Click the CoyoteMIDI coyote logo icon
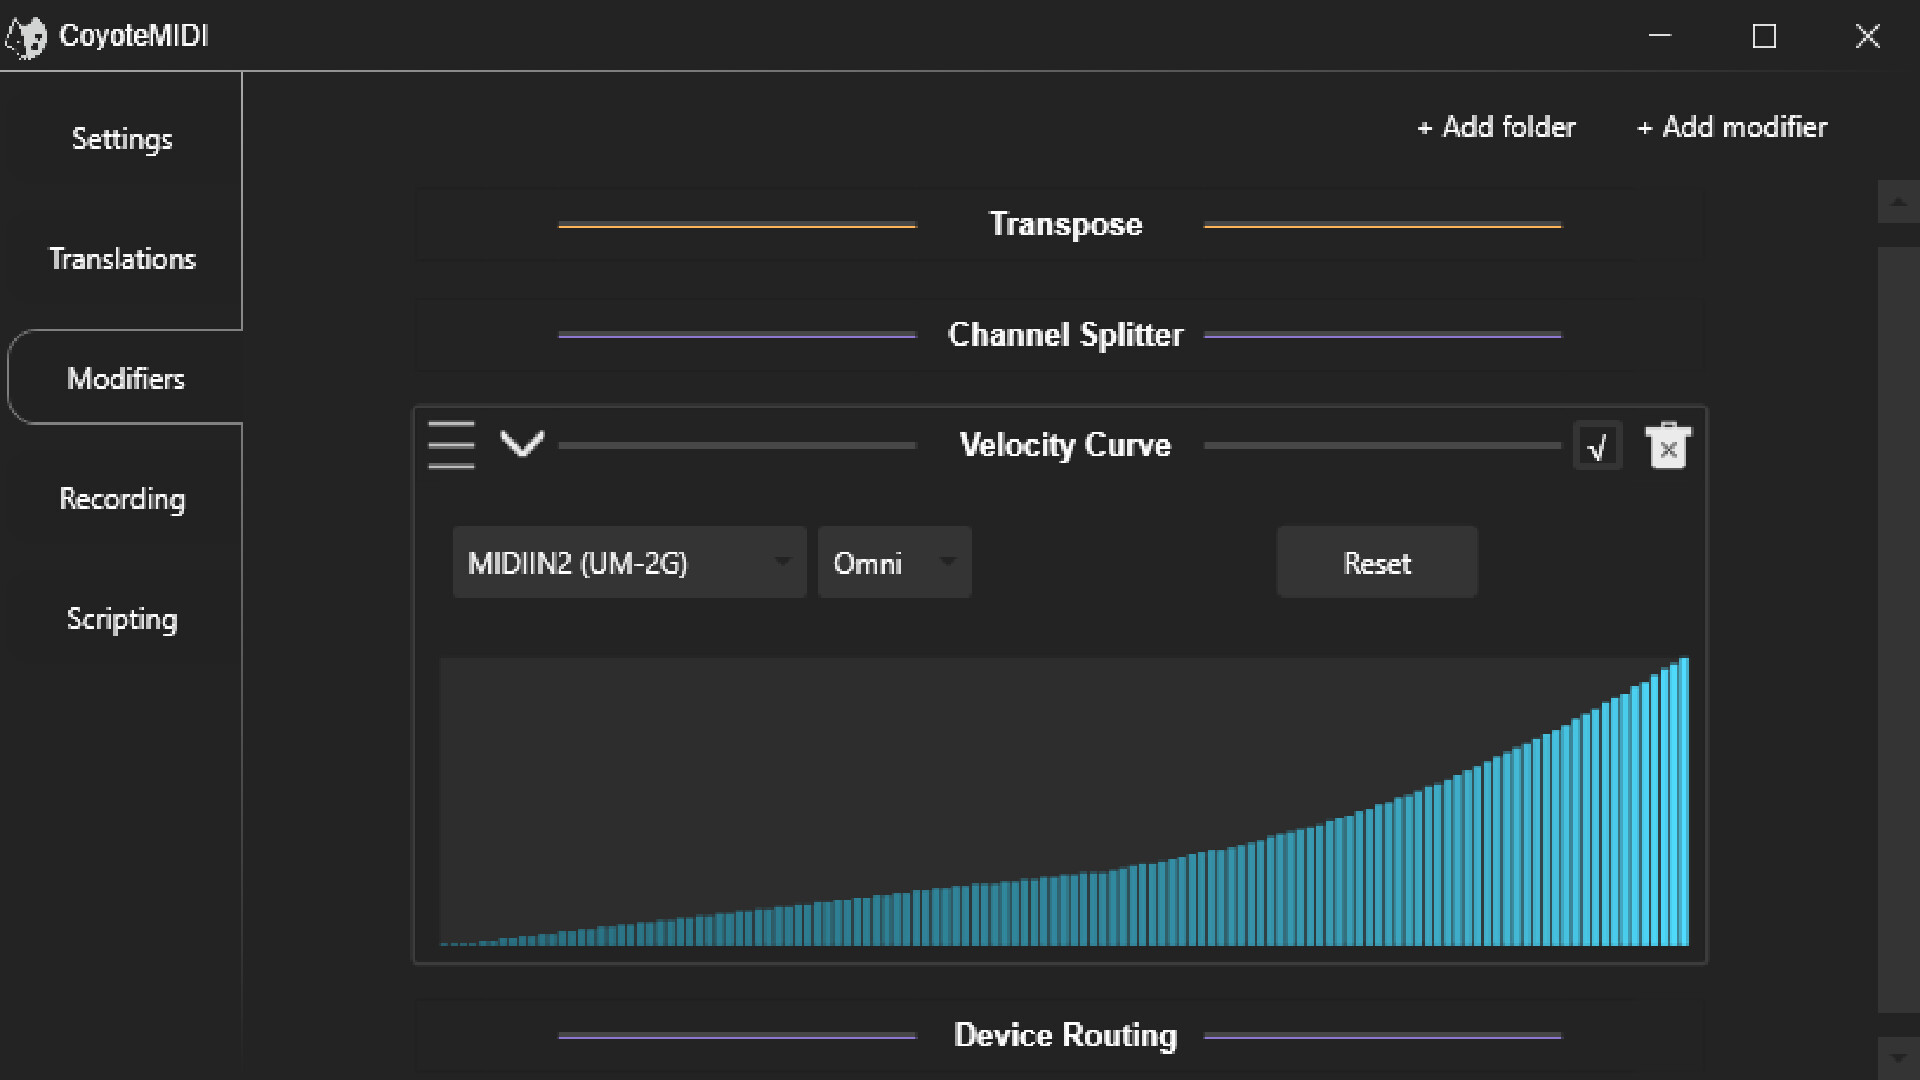Viewport: 1920px width, 1080px height. 26,37
